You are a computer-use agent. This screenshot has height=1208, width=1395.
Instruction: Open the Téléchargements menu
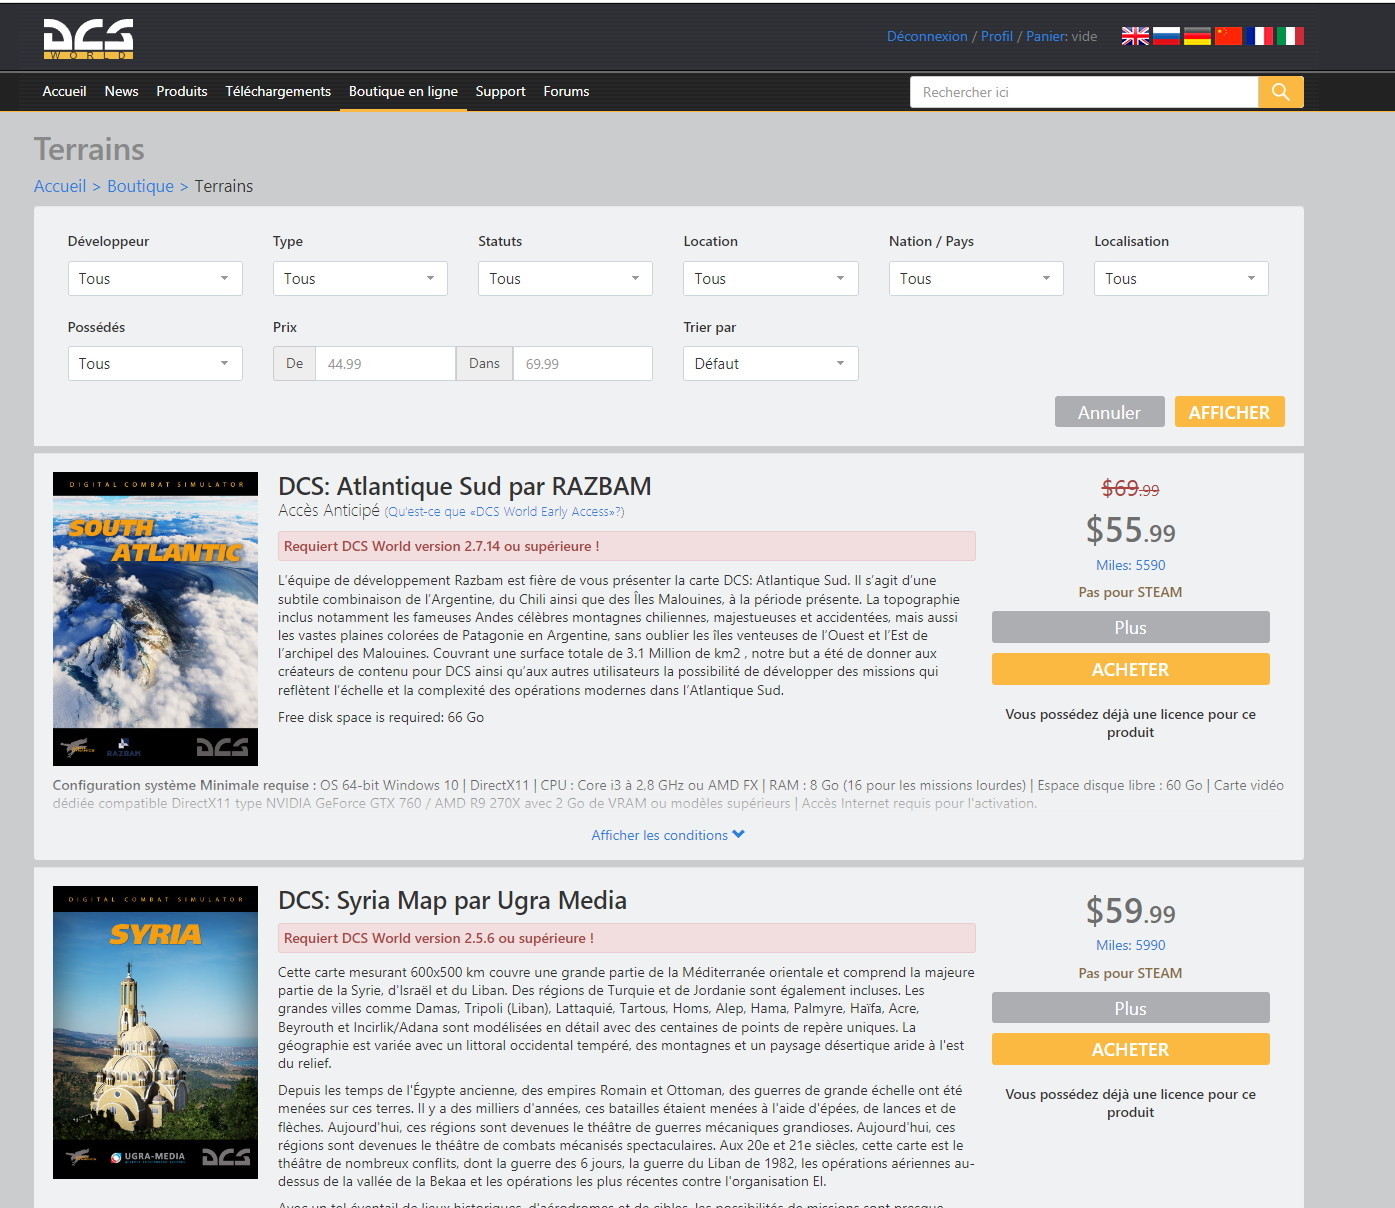click(278, 91)
